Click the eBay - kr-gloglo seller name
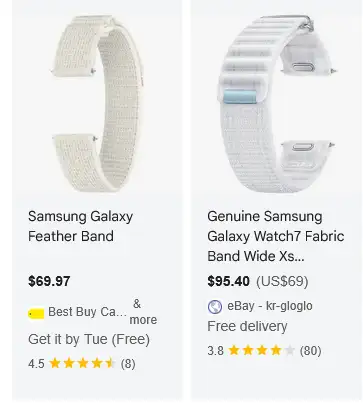The width and height of the screenshot is (363, 407). [x=270, y=306]
